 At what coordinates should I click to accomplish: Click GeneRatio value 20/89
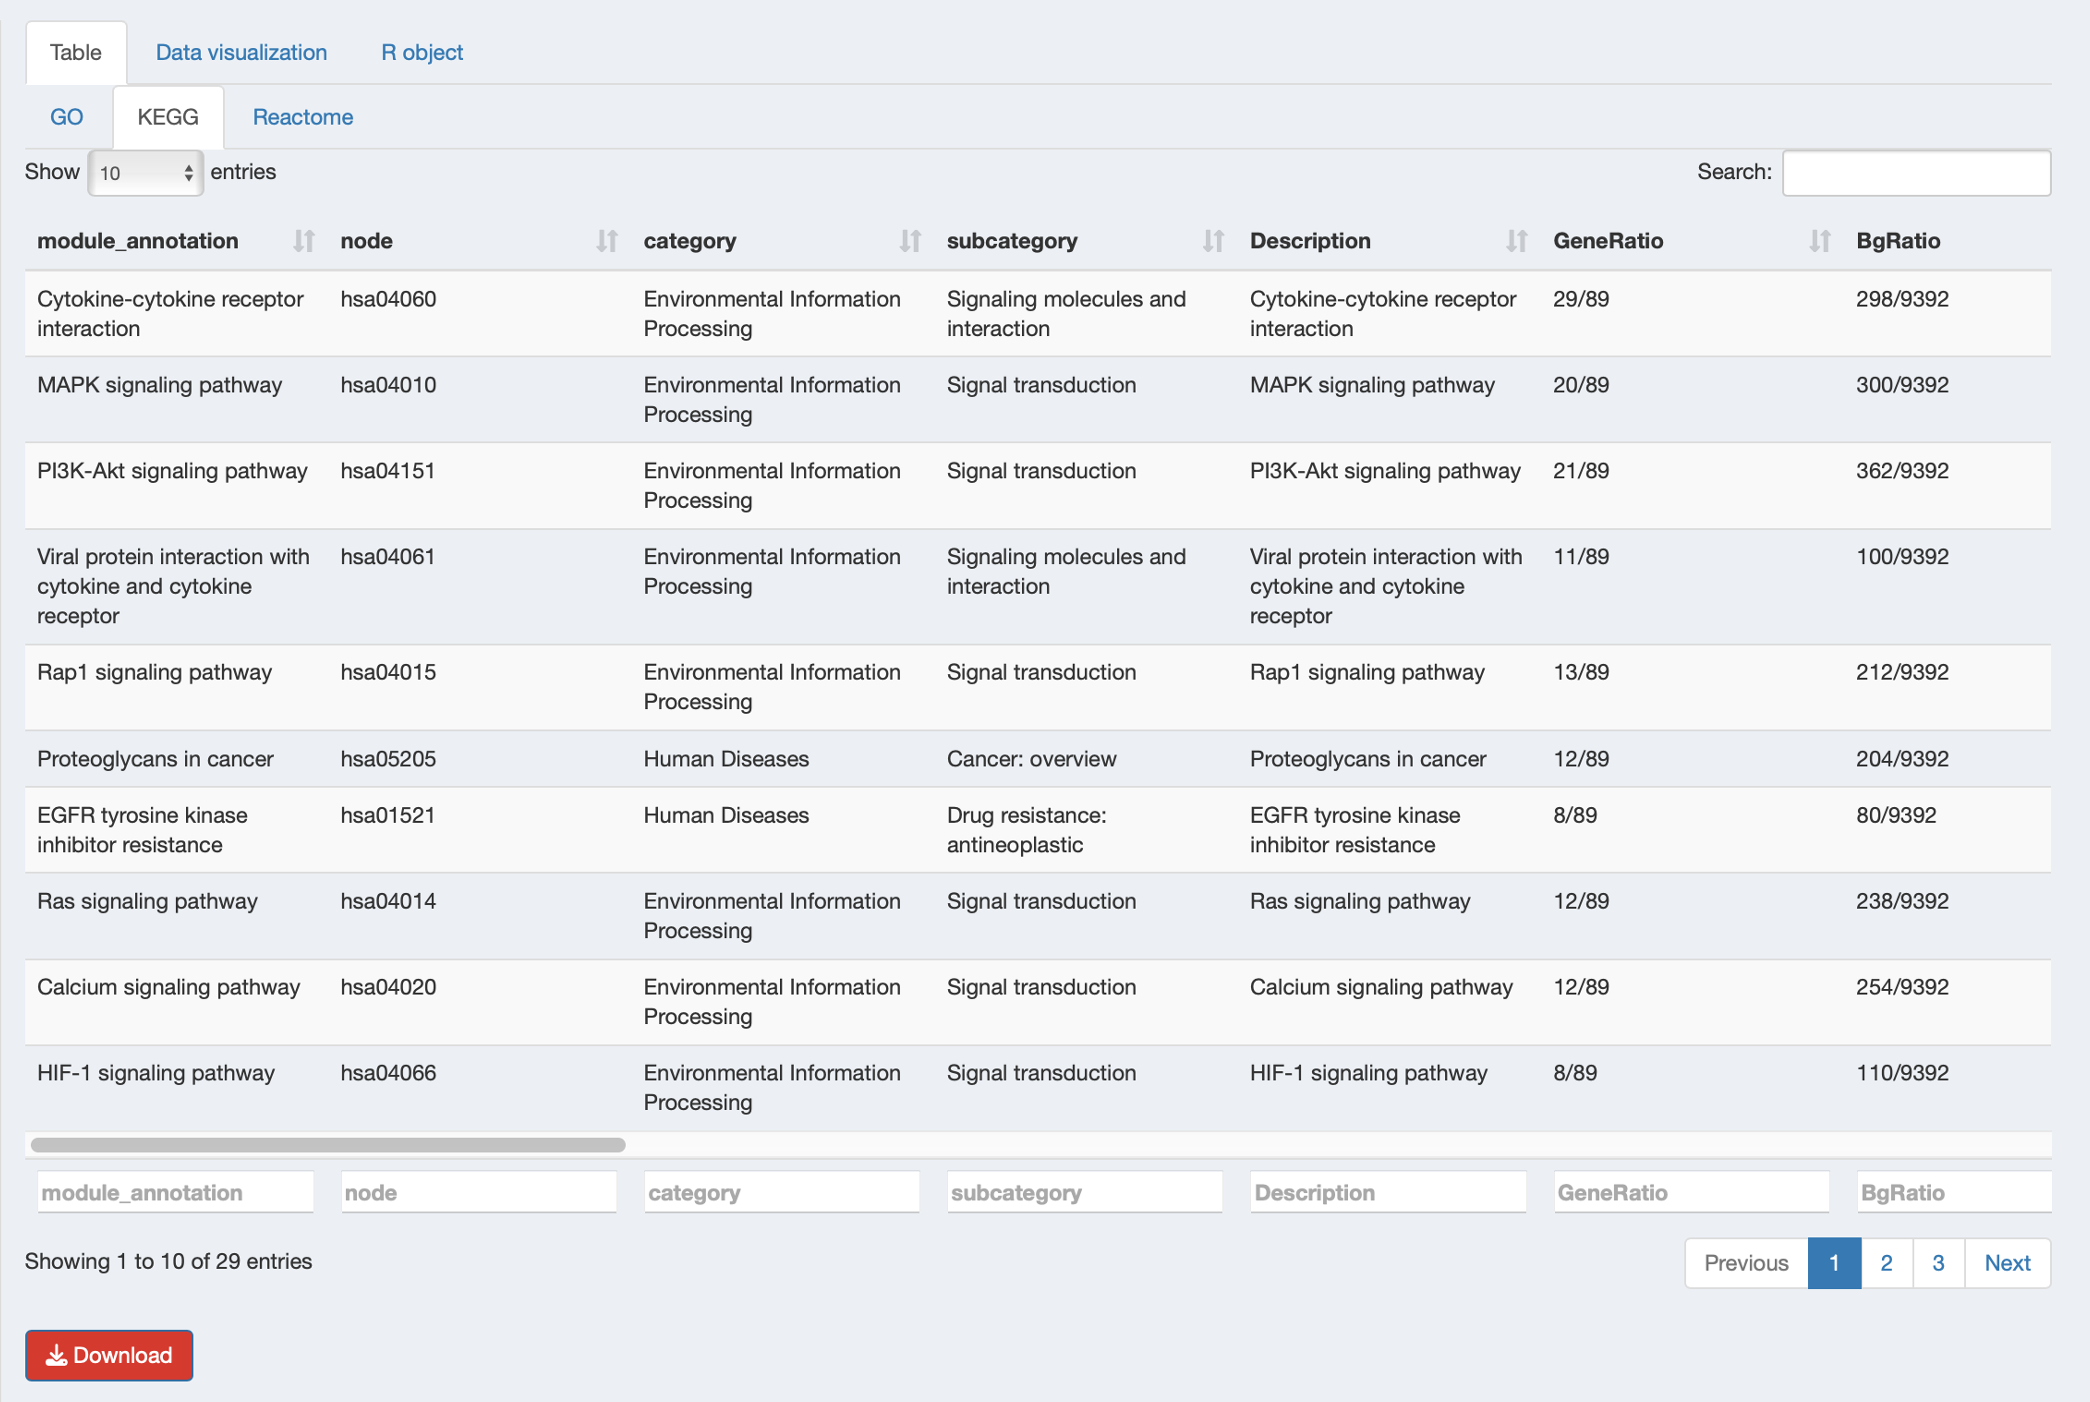[1581, 385]
